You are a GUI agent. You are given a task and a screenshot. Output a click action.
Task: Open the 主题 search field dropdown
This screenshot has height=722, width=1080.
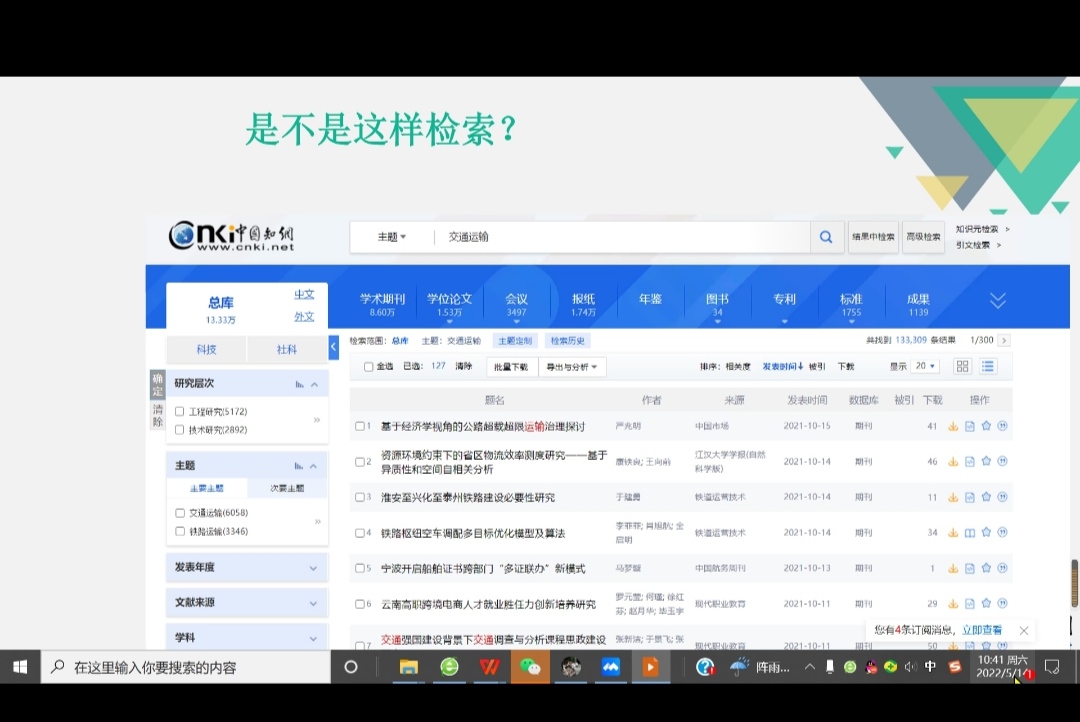pyautogui.click(x=391, y=237)
